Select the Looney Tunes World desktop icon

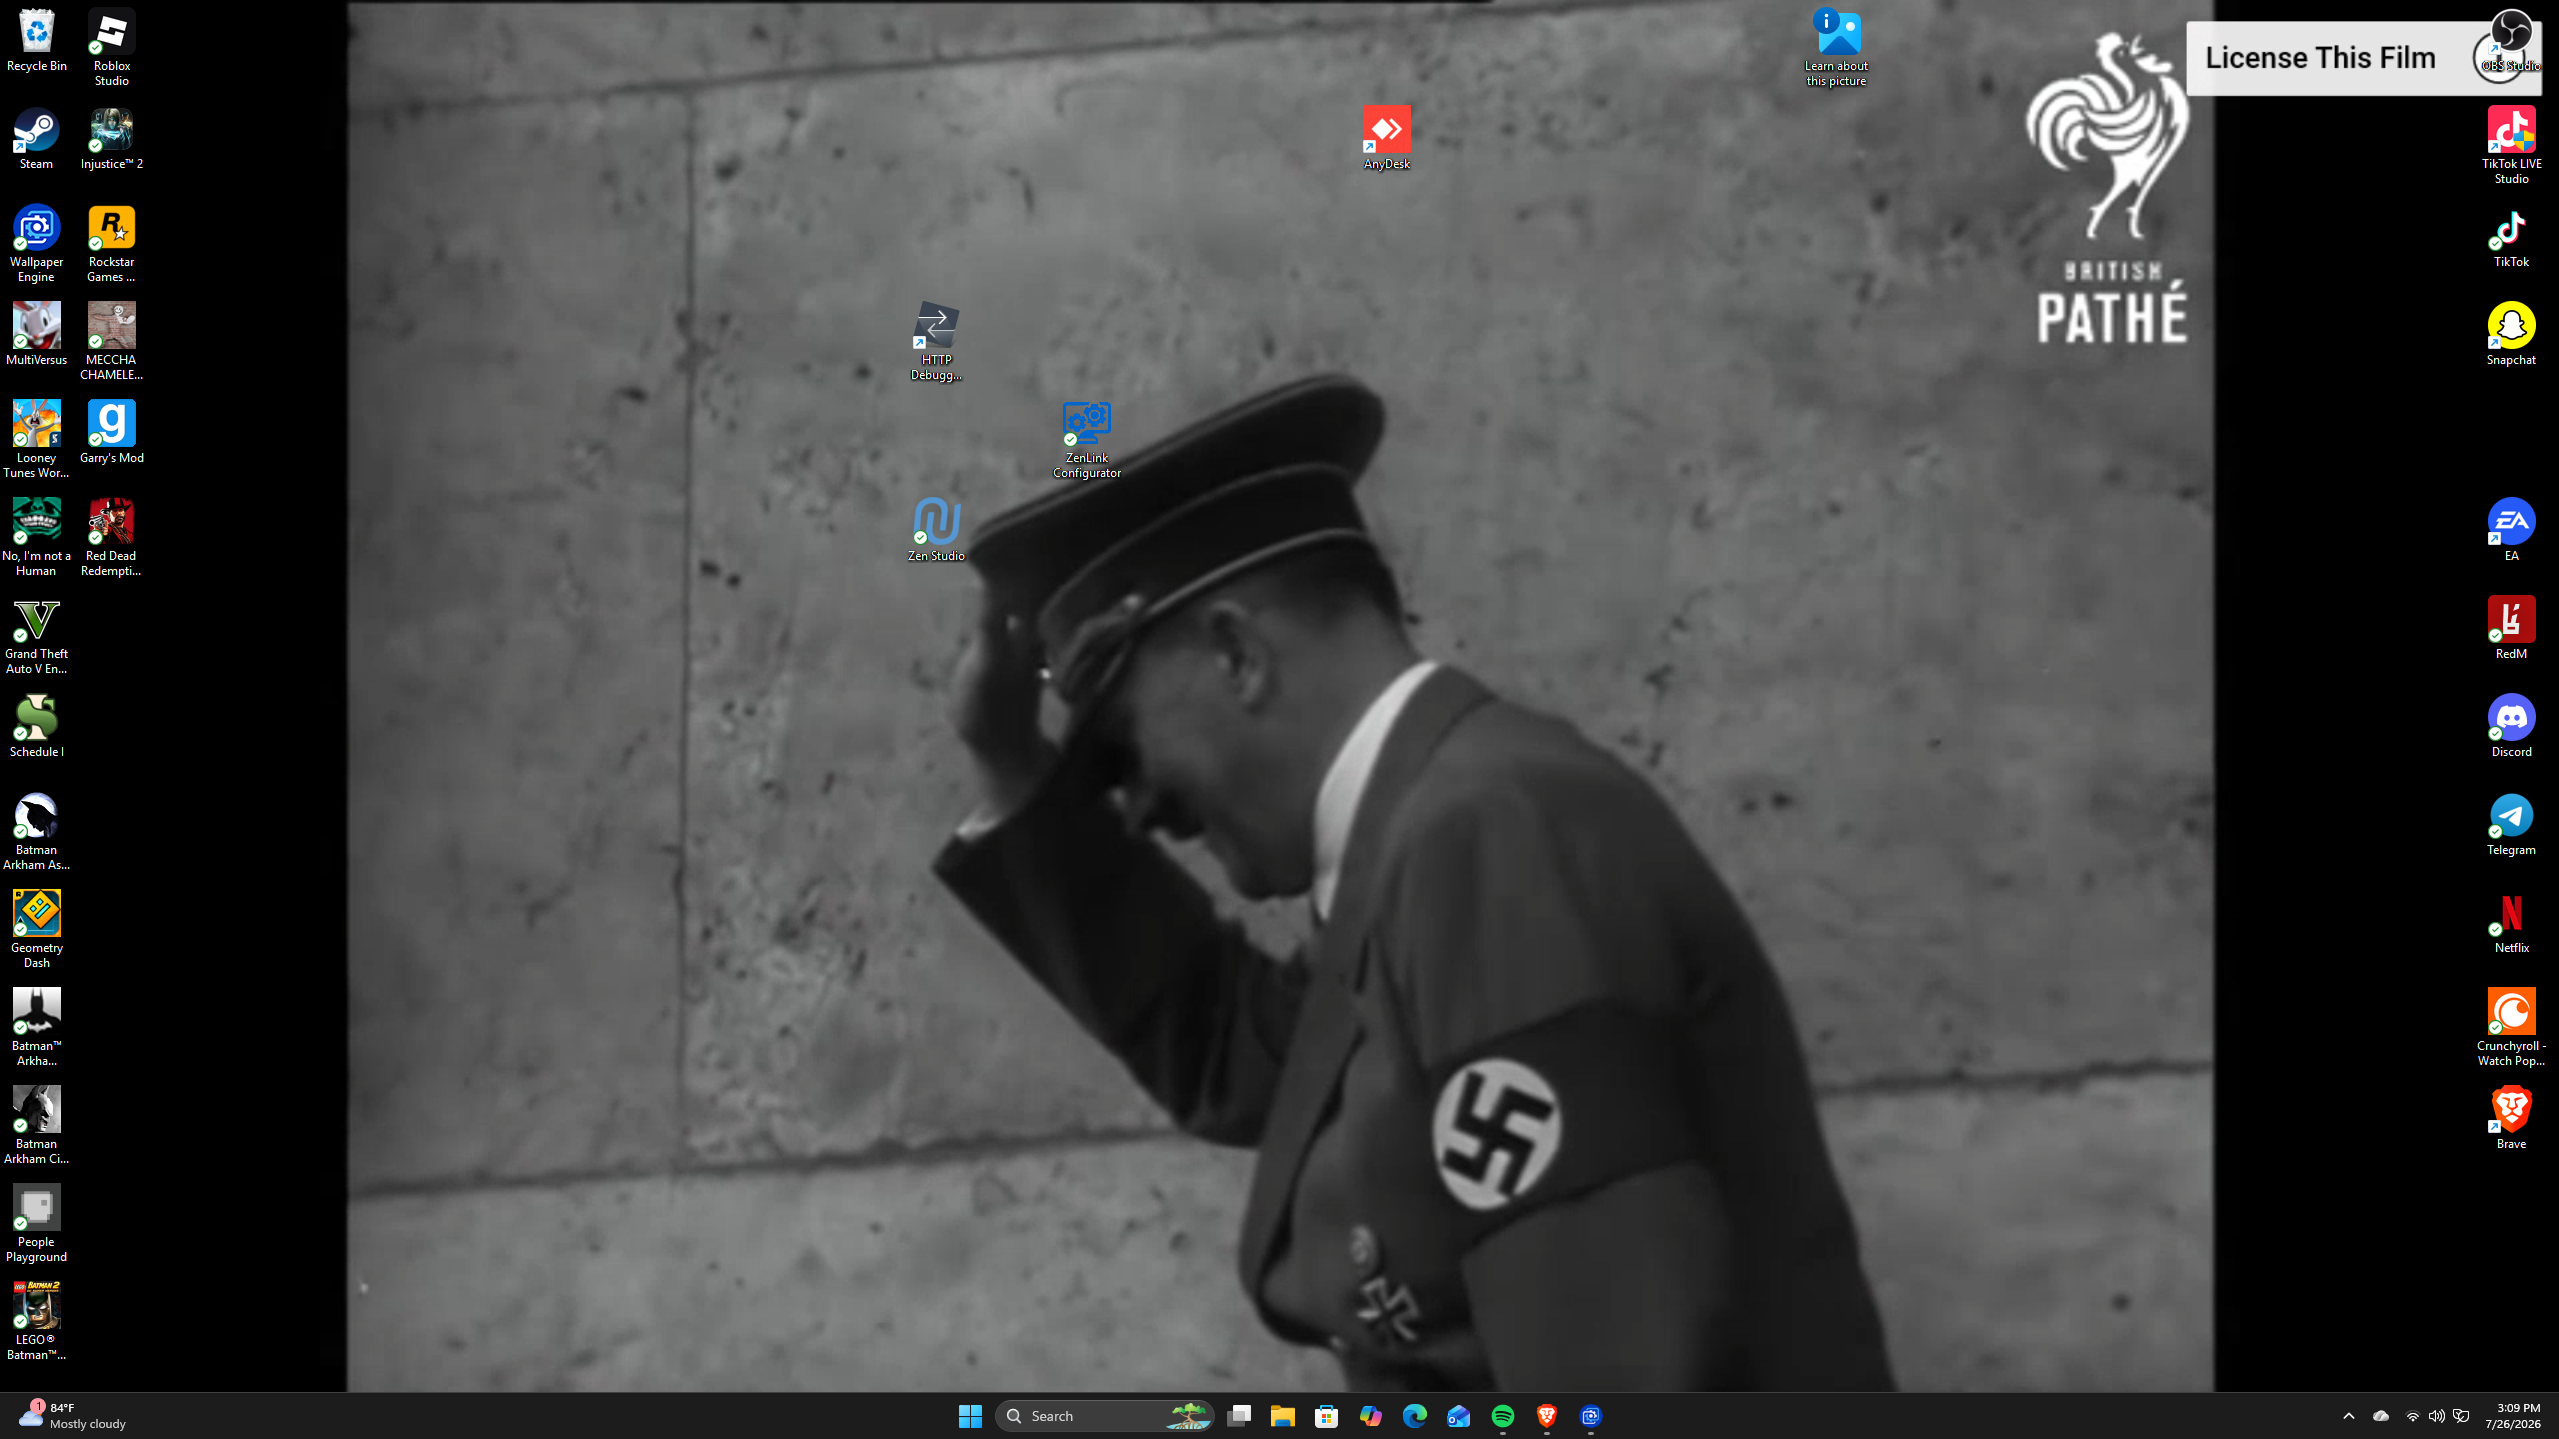(37, 440)
